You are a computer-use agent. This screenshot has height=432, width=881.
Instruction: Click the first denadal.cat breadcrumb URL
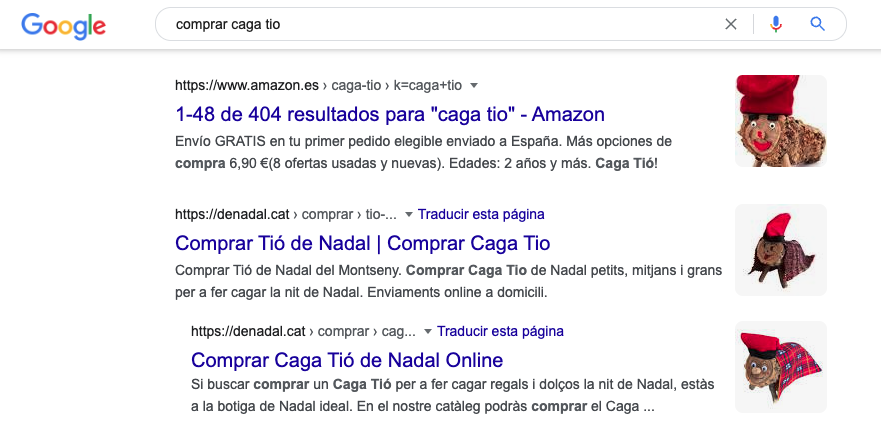284,214
